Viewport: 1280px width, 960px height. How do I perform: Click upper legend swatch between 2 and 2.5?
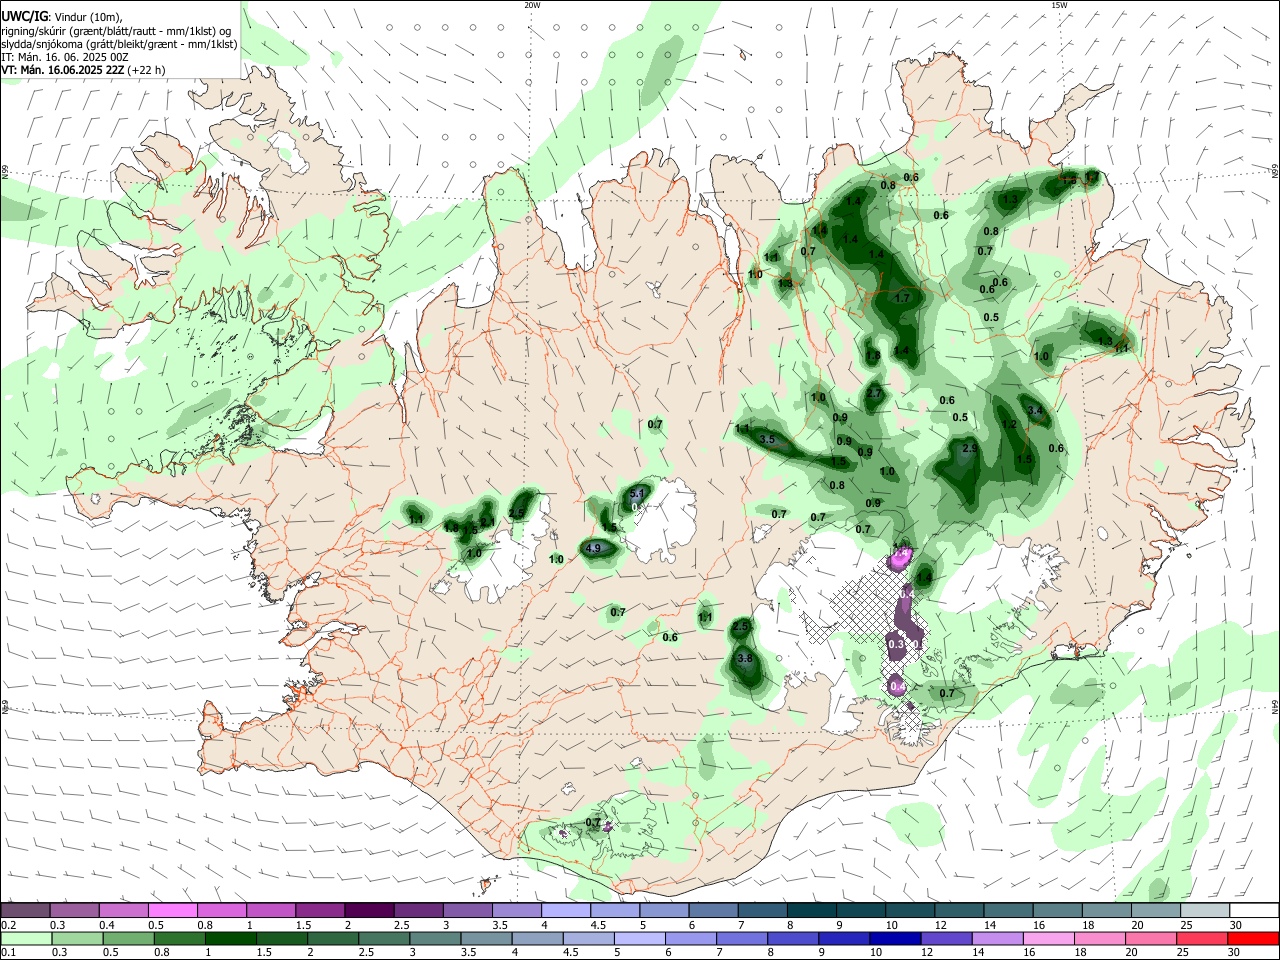click(x=369, y=911)
